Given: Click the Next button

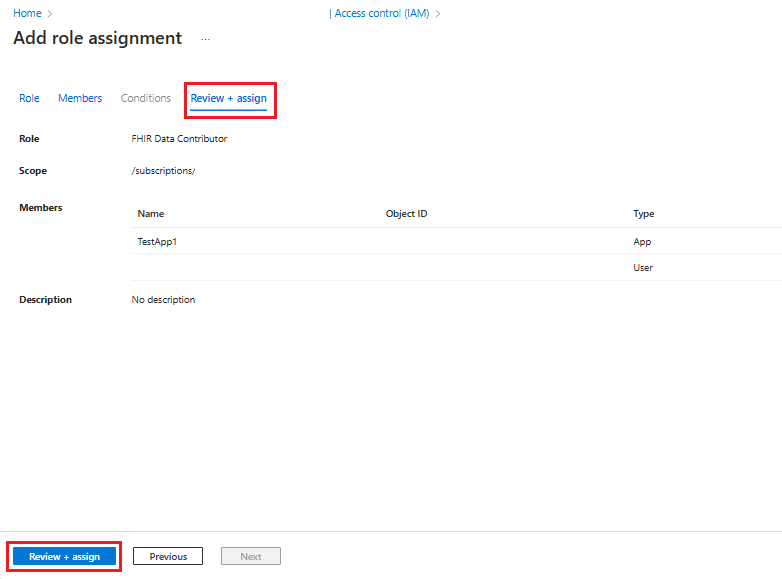Looking at the screenshot, I should coord(251,557).
